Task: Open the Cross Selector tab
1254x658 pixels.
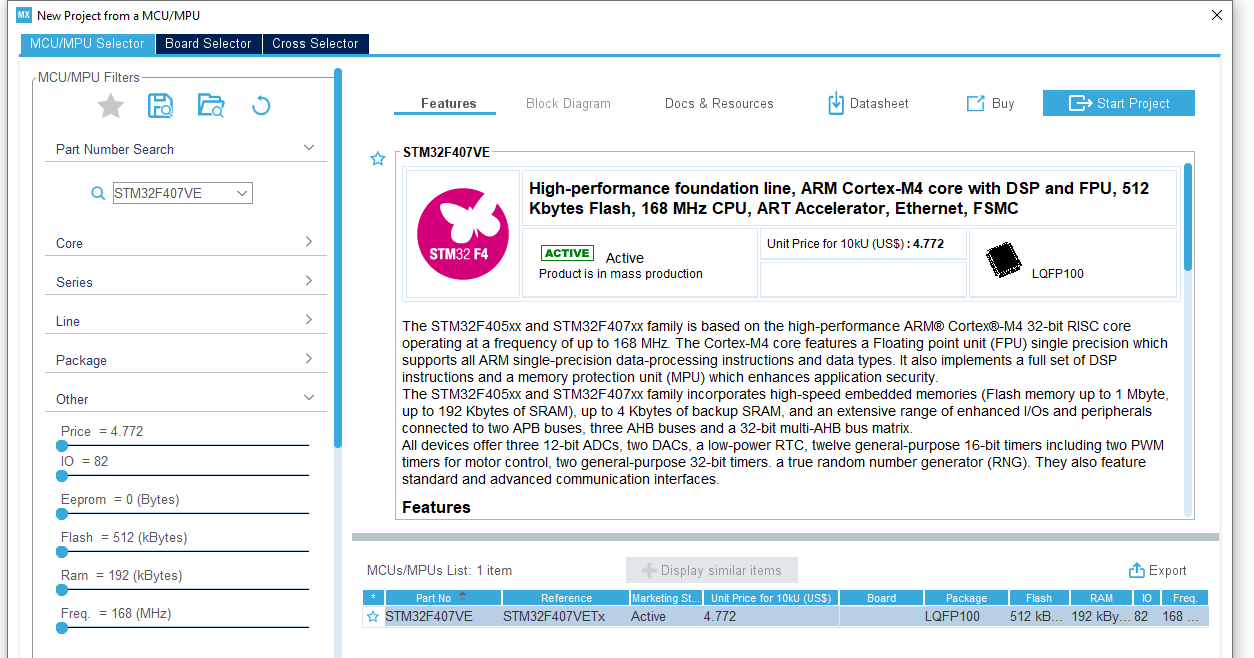Action: pyautogui.click(x=315, y=44)
